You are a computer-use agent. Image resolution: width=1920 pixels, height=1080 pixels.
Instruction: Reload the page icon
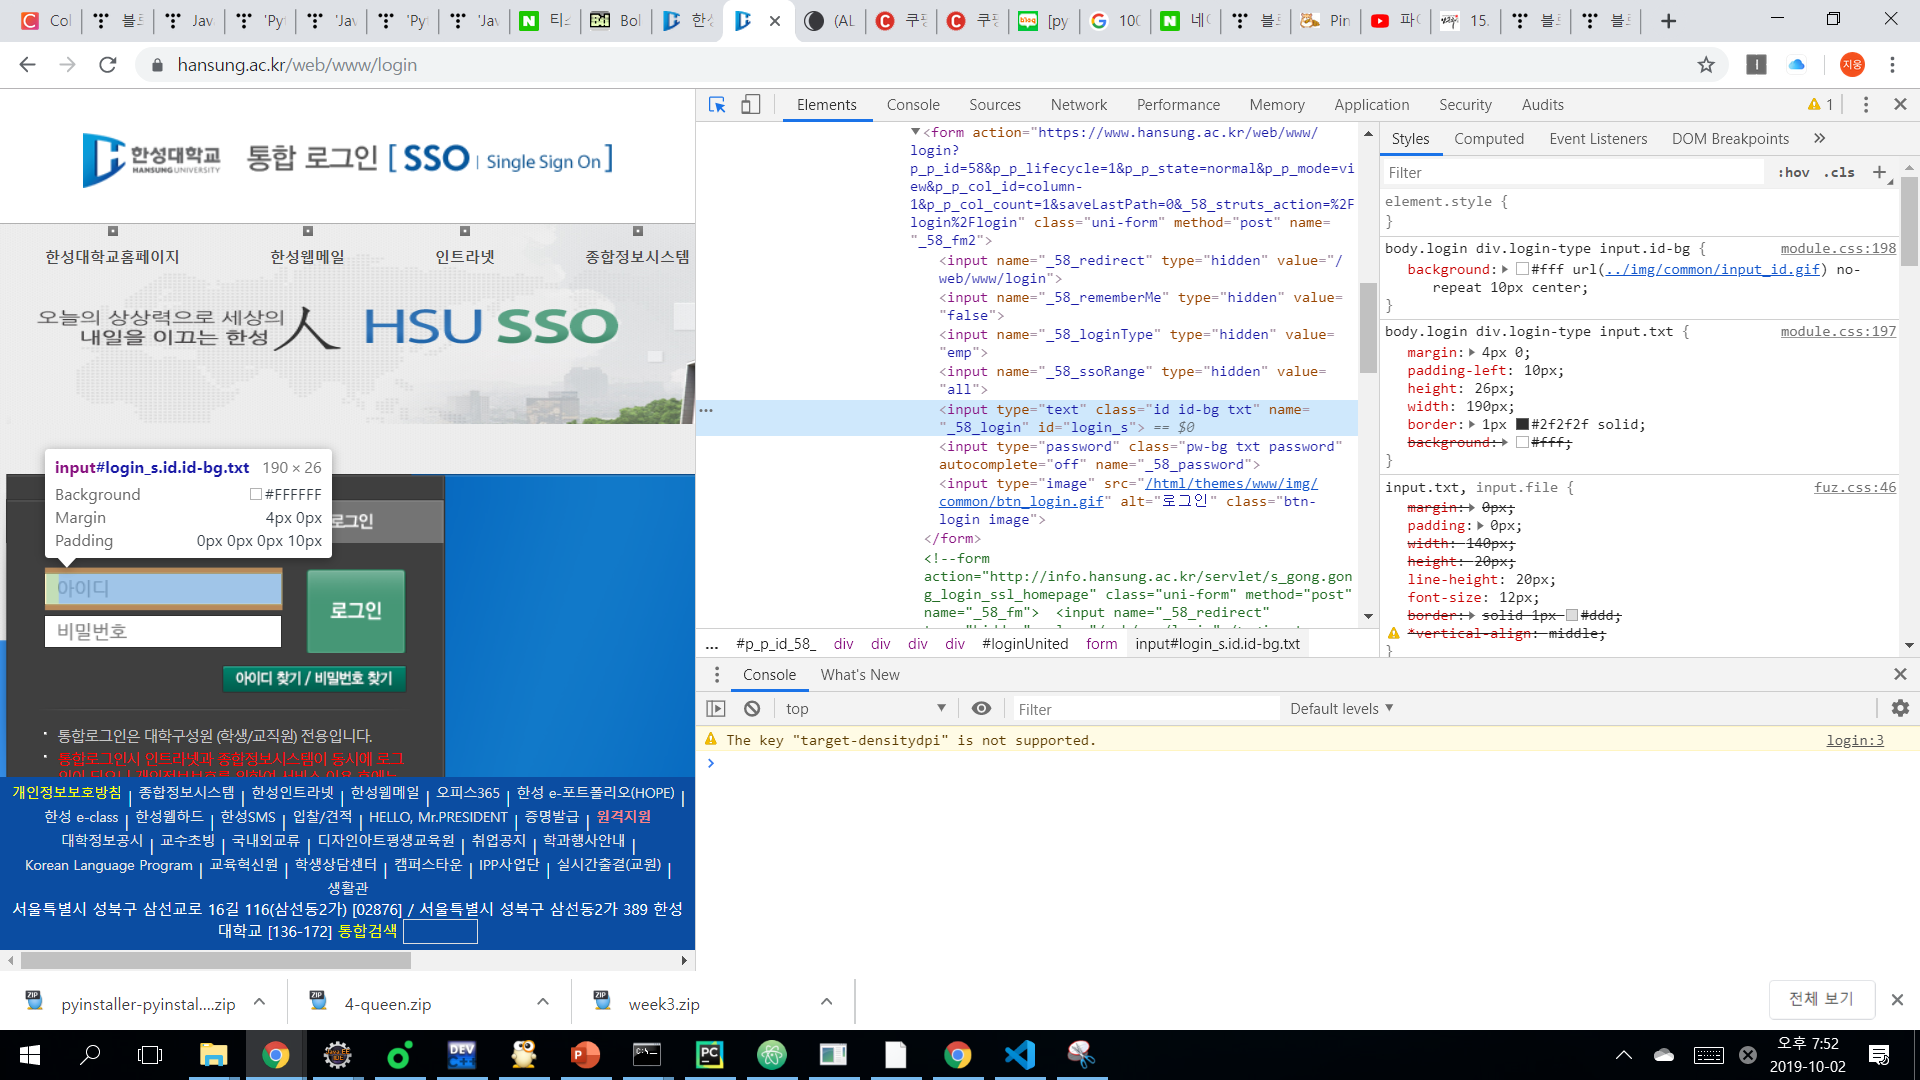point(108,65)
